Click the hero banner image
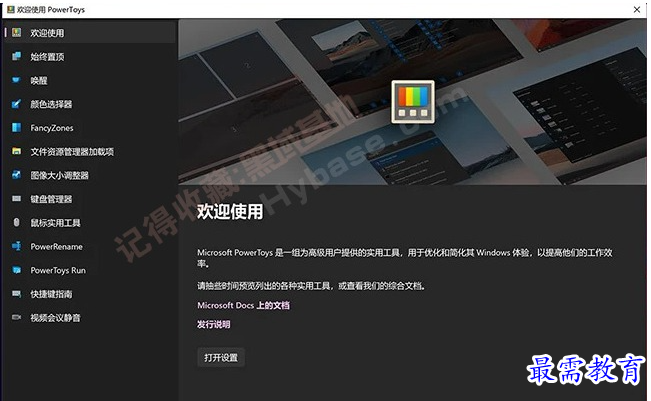 [x=413, y=102]
